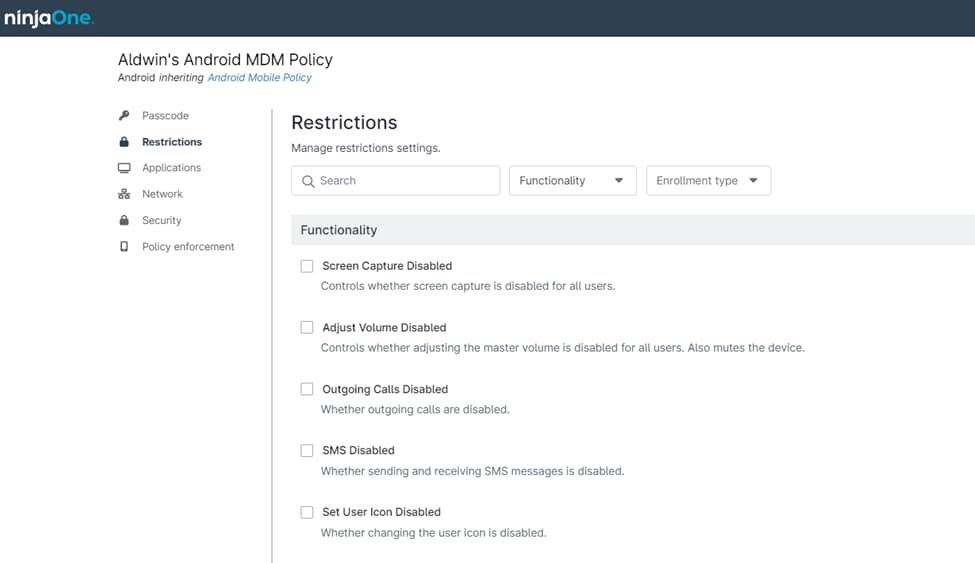The width and height of the screenshot is (975, 563).
Task: Click the padlock icon next to Restrictions
Action: pyautogui.click(x=124, y=142)
